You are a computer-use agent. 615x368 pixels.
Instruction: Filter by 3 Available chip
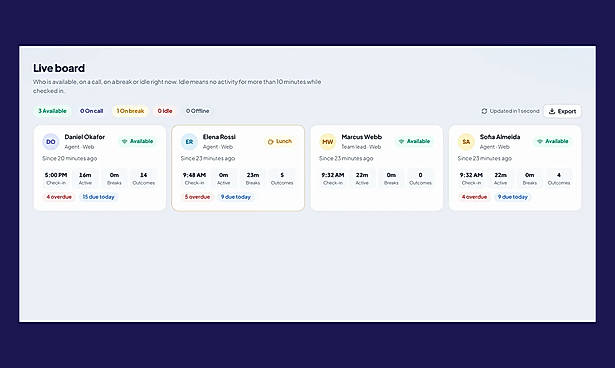52,111
